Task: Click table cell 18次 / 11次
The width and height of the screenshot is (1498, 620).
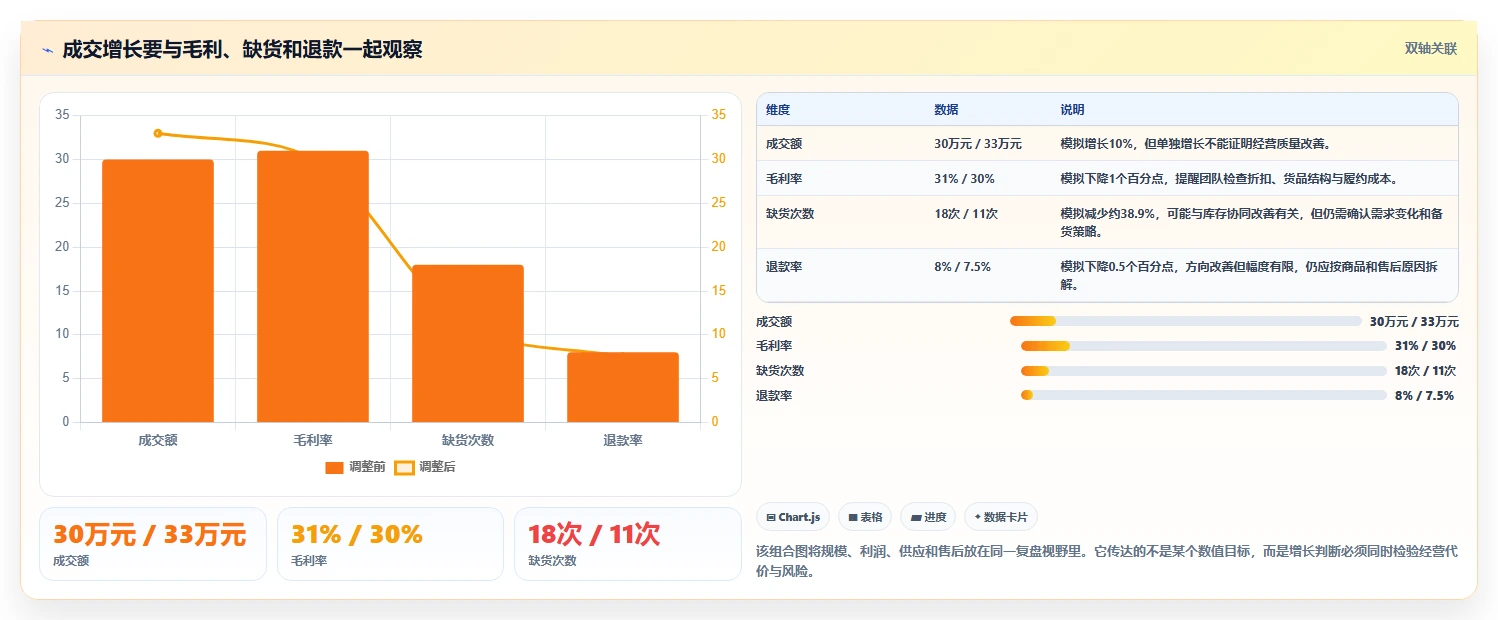Action: (x=966, y=214)
